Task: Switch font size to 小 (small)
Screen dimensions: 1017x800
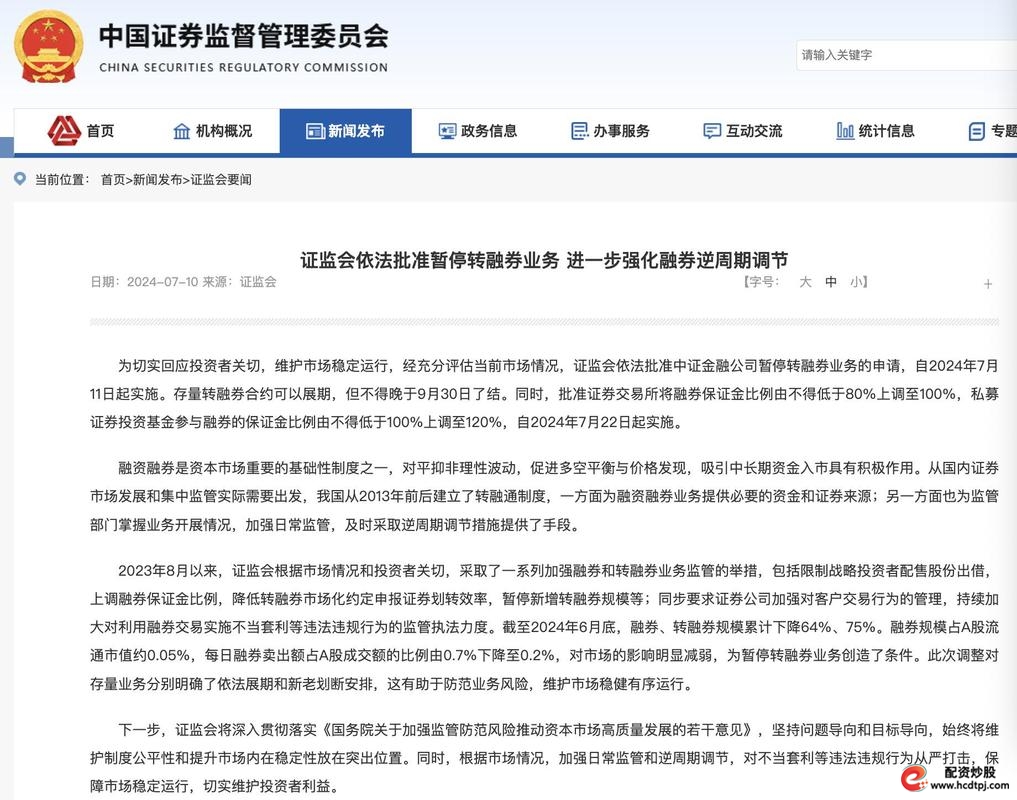Action: (857, 283)
